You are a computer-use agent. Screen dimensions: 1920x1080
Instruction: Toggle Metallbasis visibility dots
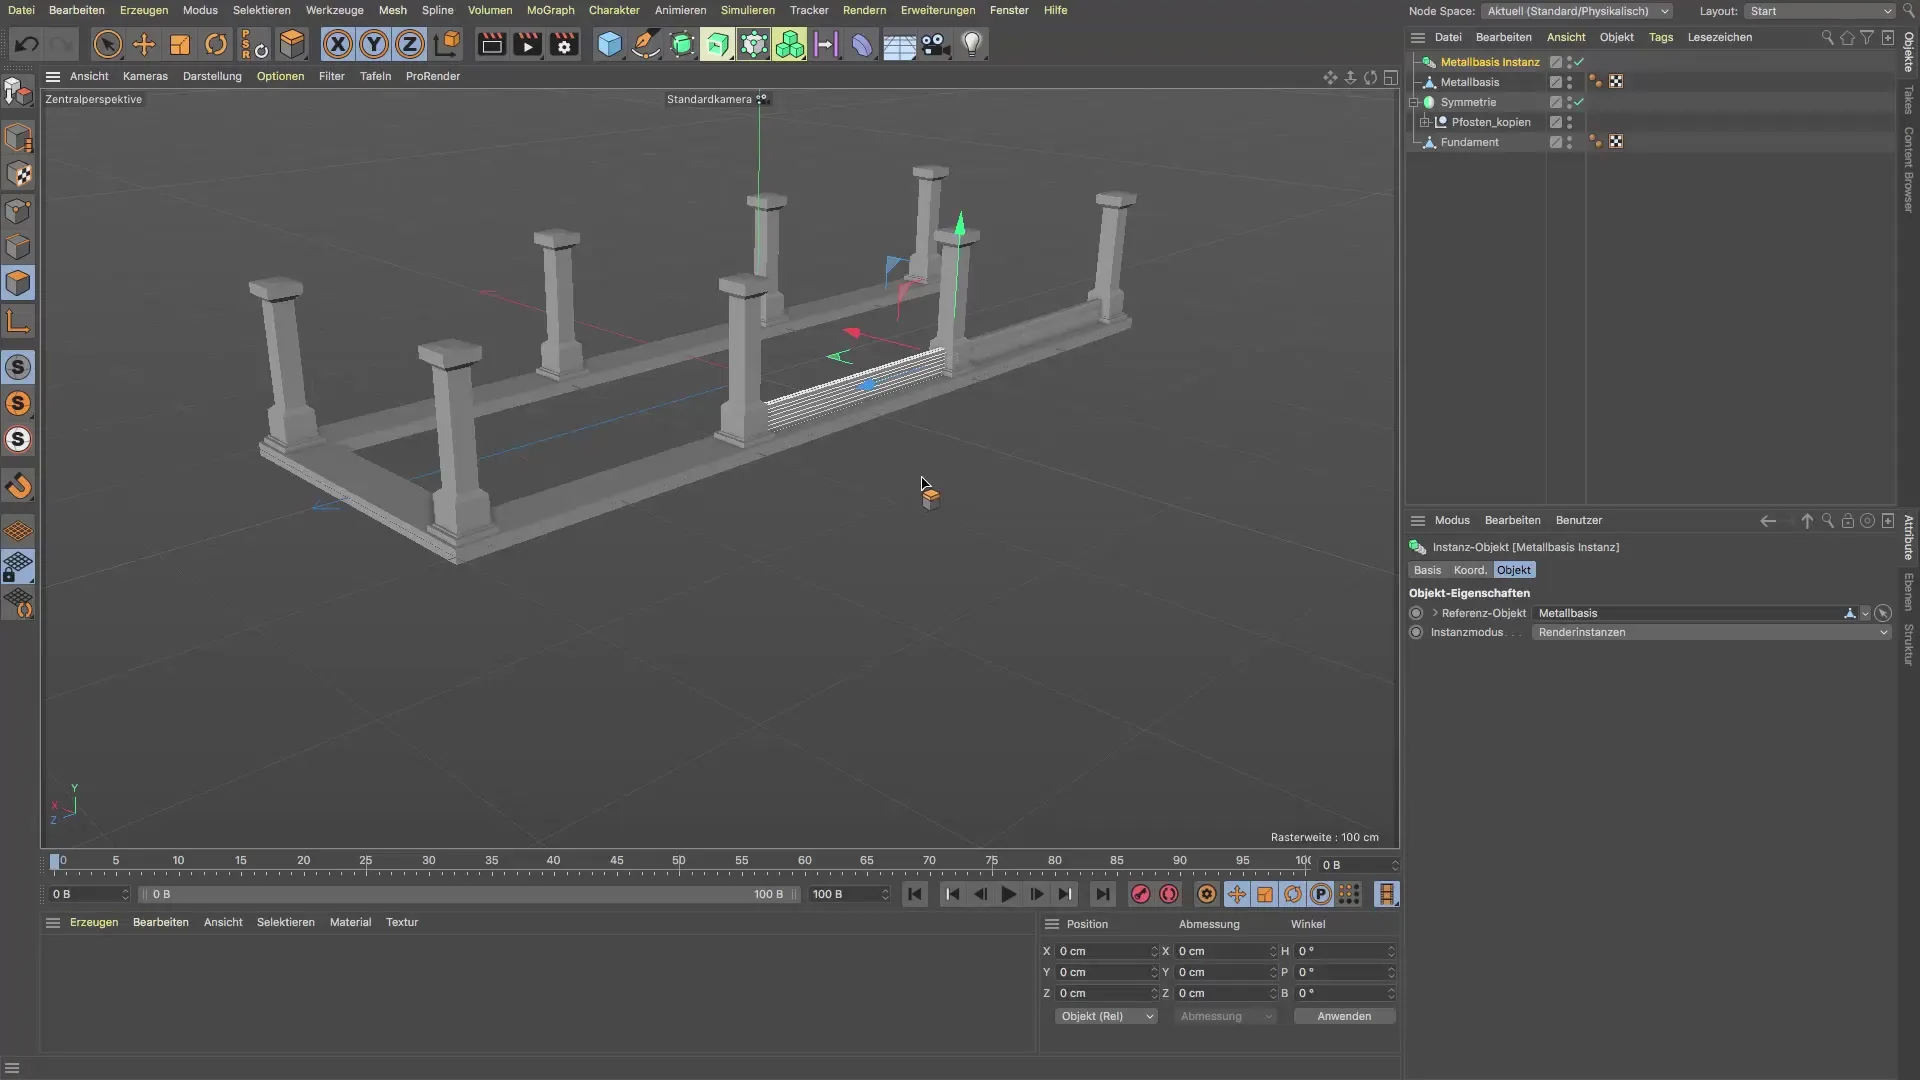1569,82
